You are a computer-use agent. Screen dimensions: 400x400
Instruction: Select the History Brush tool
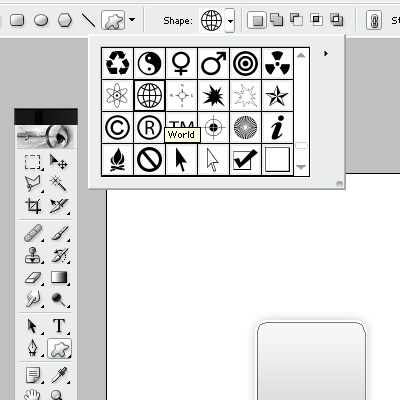coord(59,255)
